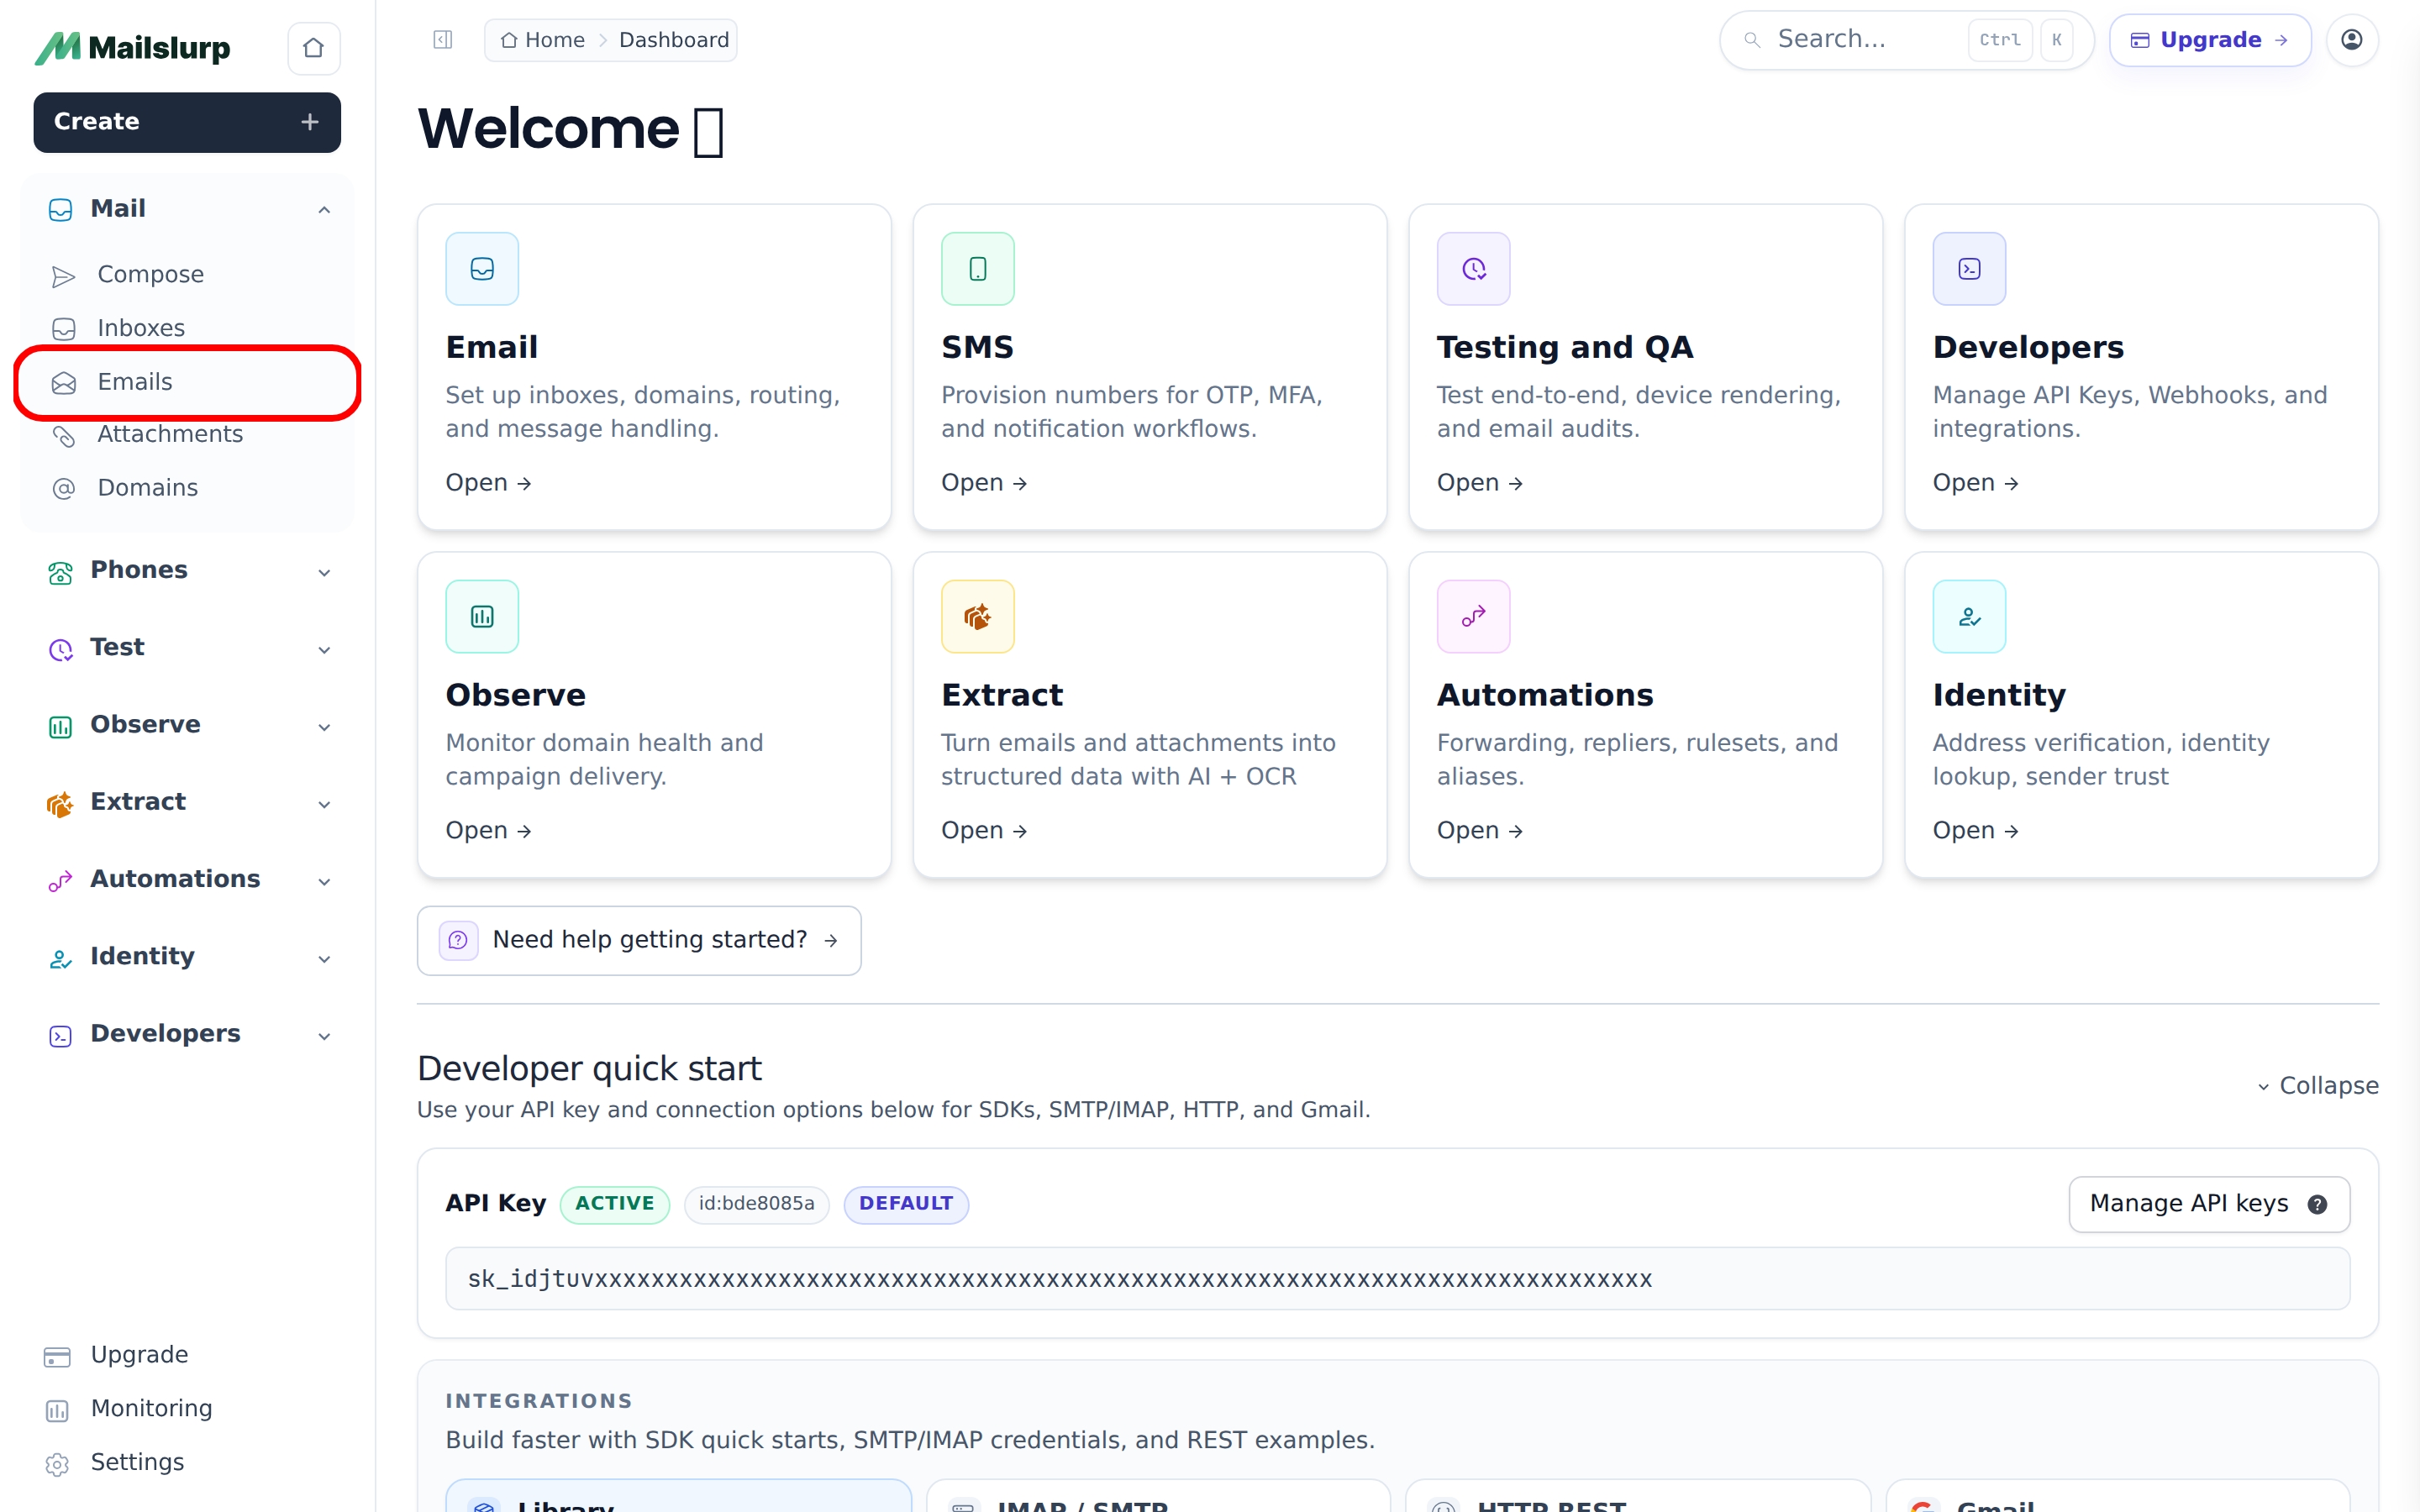
Task: Click Open link on the SMS card
Action: (984, 483)
